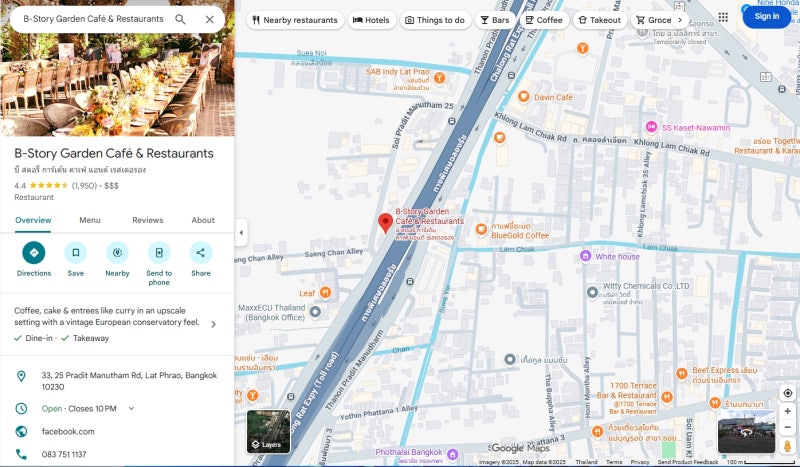Click the Coffee filter chip
Screen dimensions: 800x467
point(544,20)
